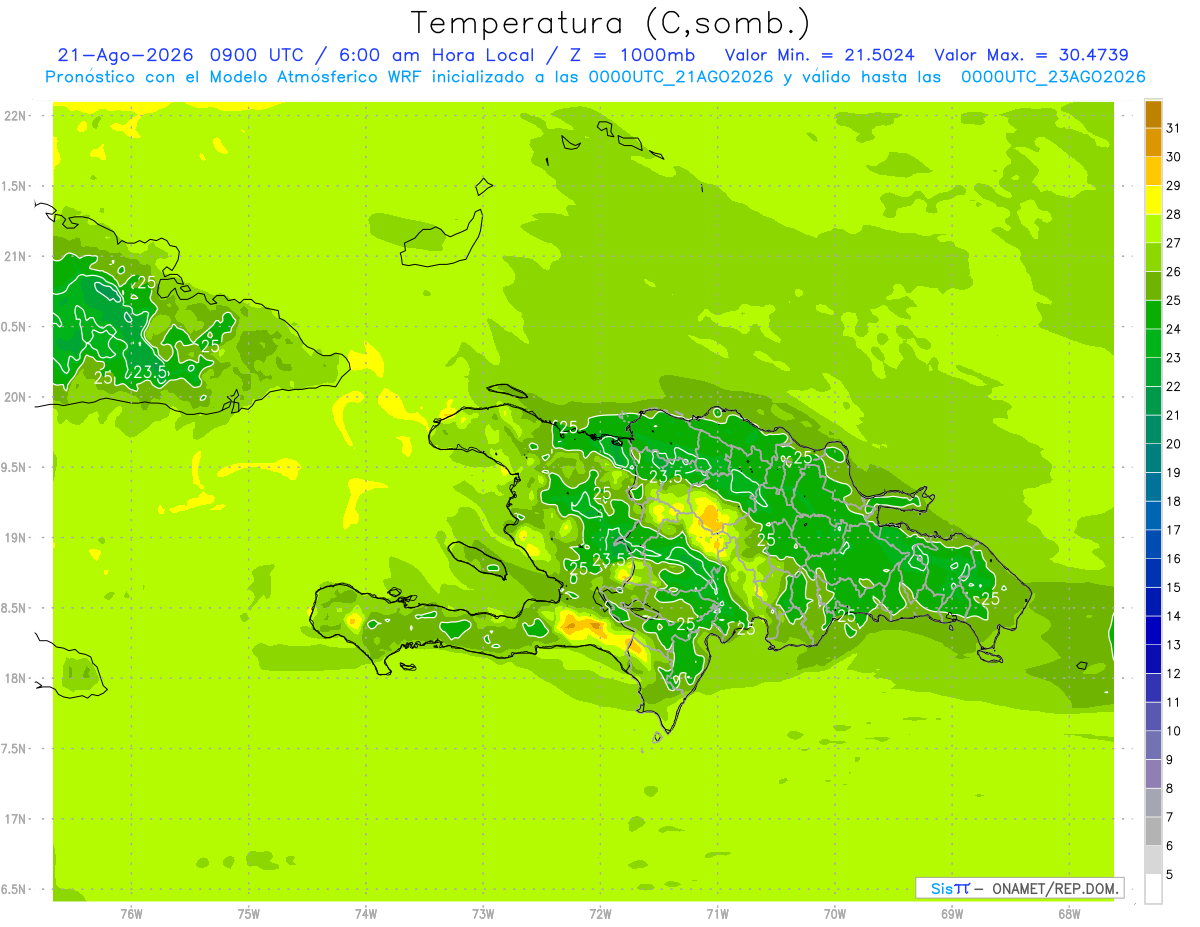Click the orange swatch between 30 and 31
Image resolution: width=1200 pixels, height=927 pixels.
click(x=1153, y=143)
